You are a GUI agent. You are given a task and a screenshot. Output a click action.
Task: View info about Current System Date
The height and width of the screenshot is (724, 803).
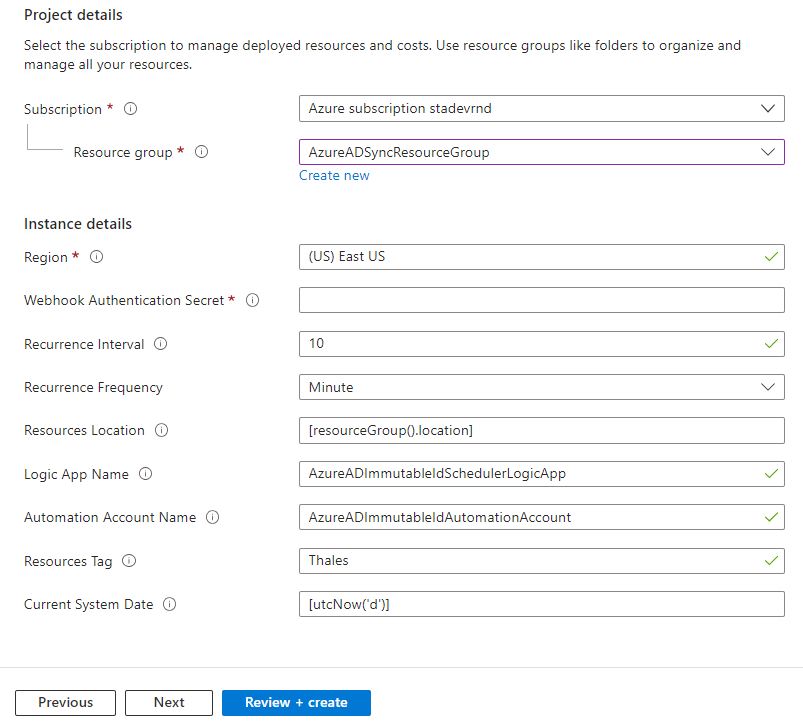pyautogui.click(x=170, y=604)
